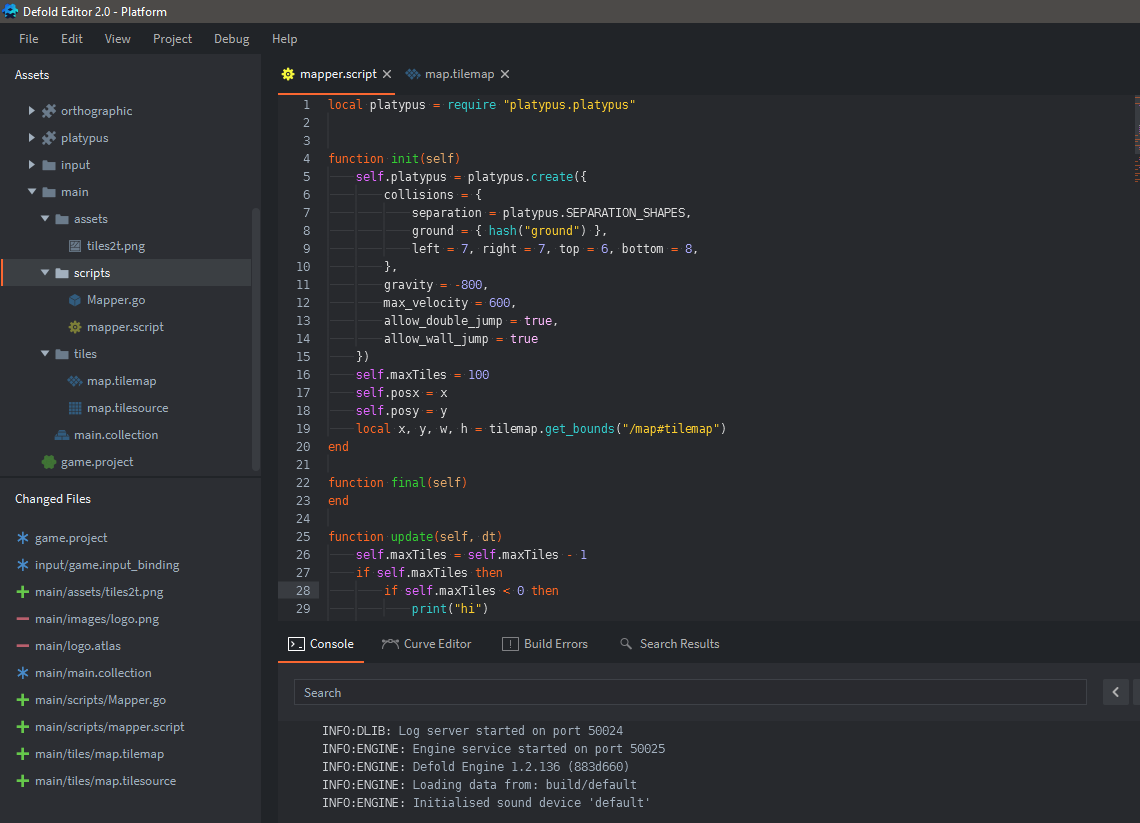Open the Project menu
Screen dimensions: 1140x823
coord(172,39)
